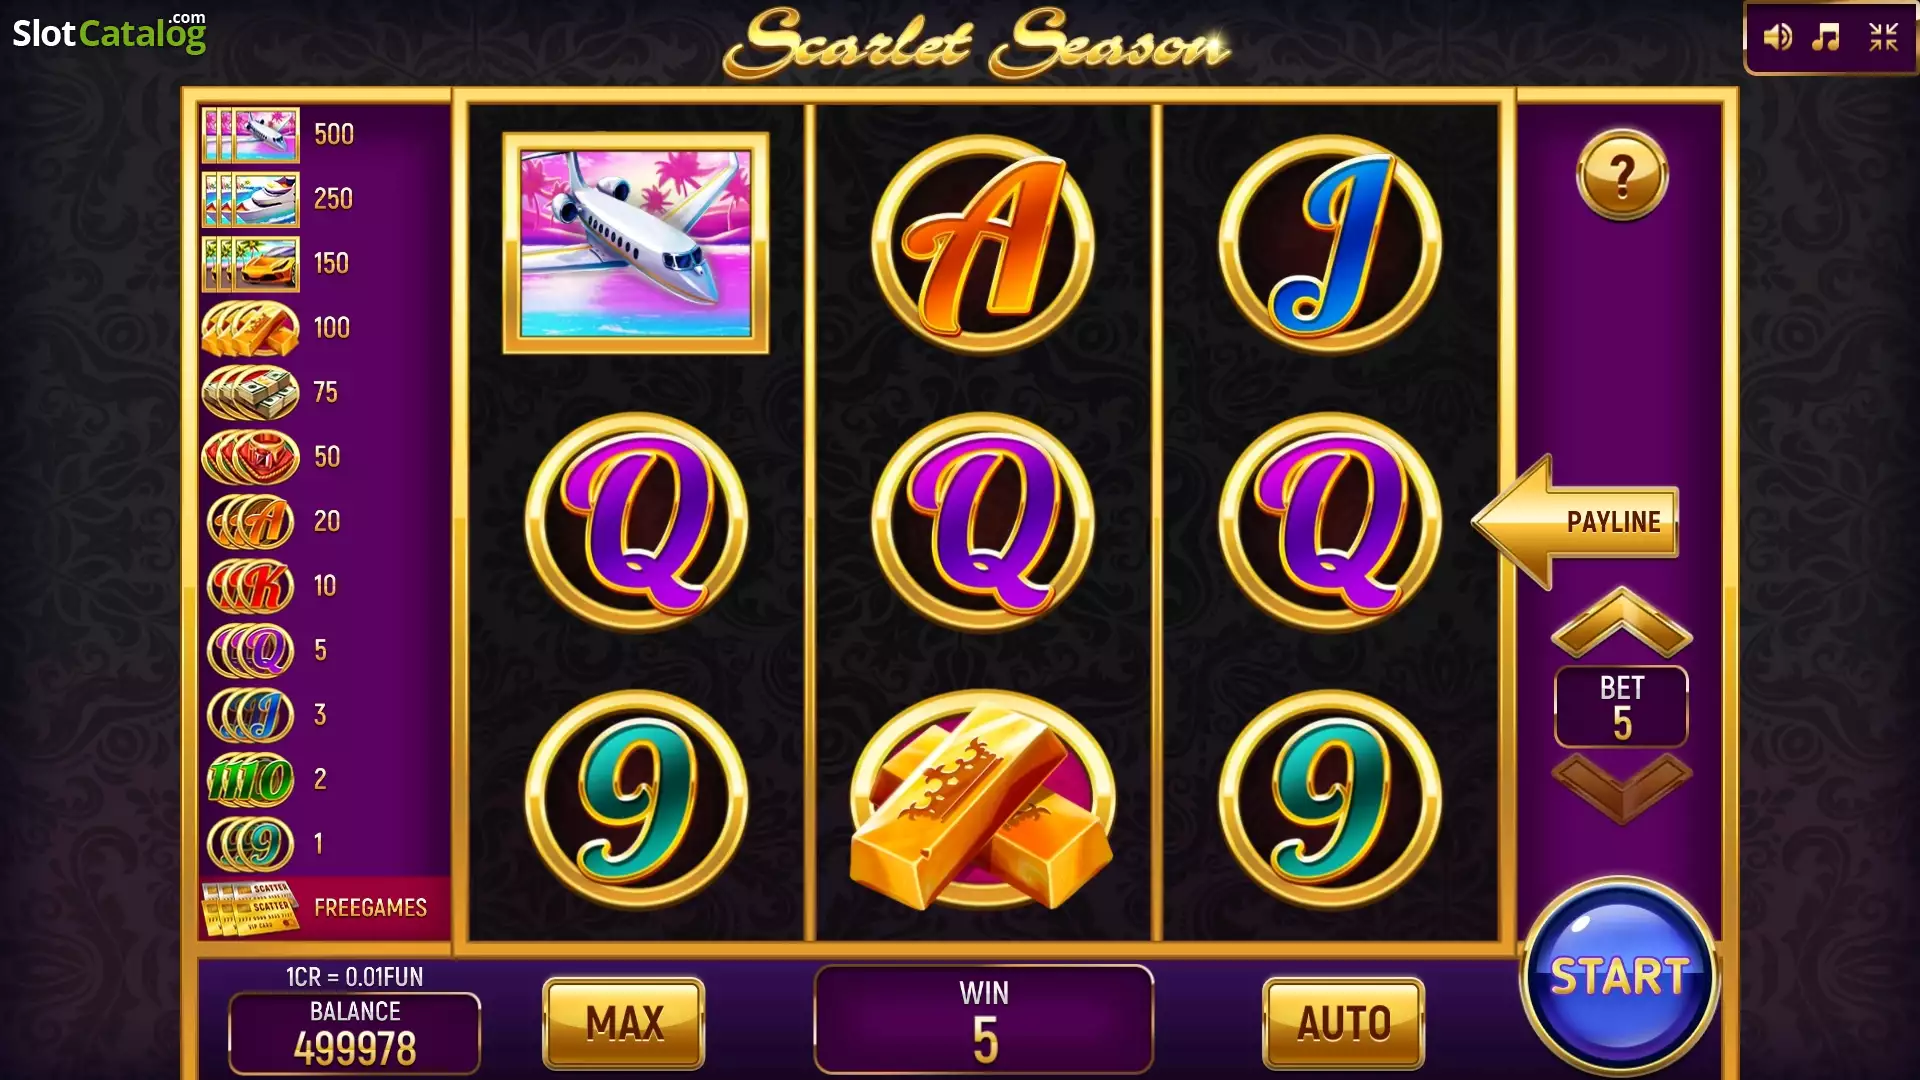Decrease the bet with the down chevron
The image size is (1920, 1080).
pos(1621,788)
